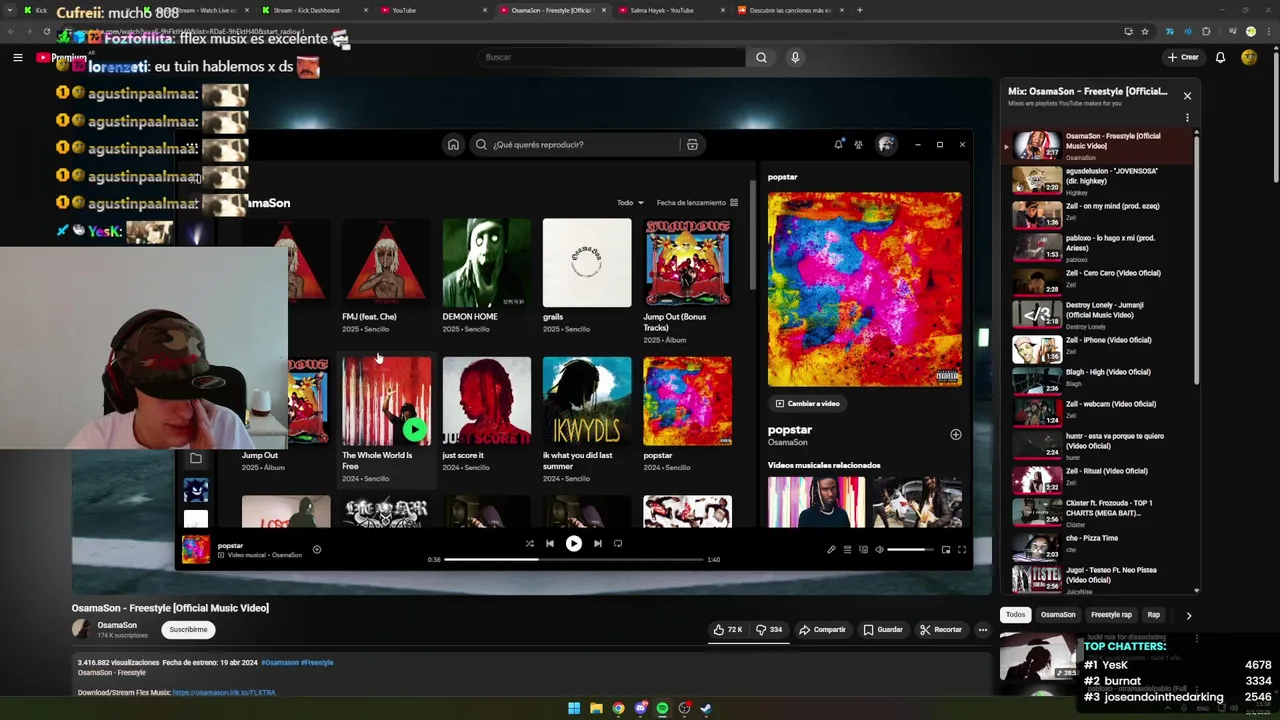Skip to previous track in Spotify
The width and height of the screenshot is (1280, 720).
pos(549,543)
